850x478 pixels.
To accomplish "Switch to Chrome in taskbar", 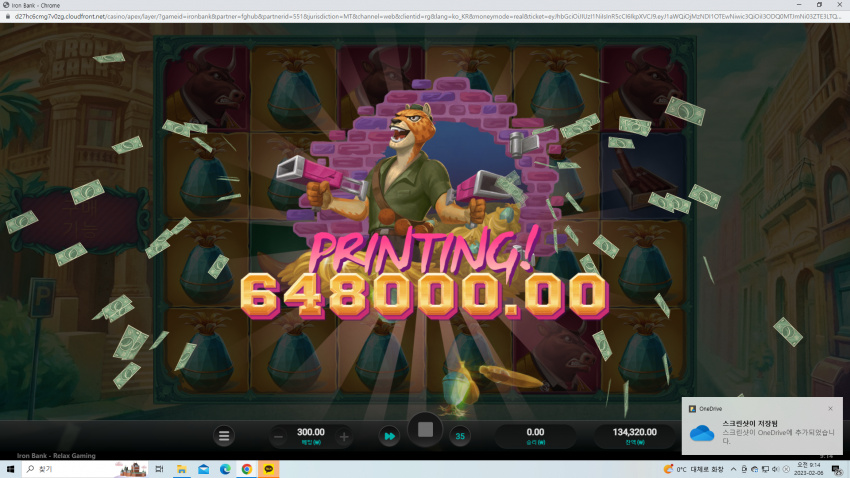I will coord(247,469).
